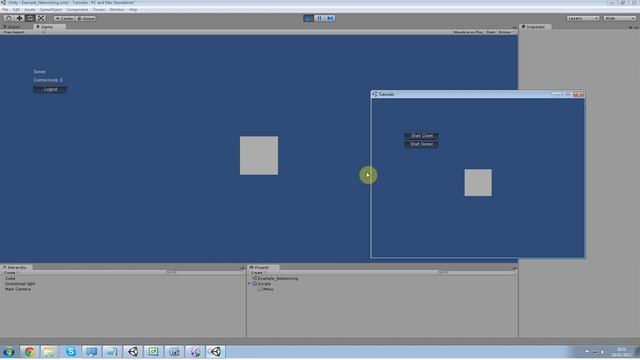Click the gray cube in Tutorials window
The image size is (640, 360).
coord(478,182)
